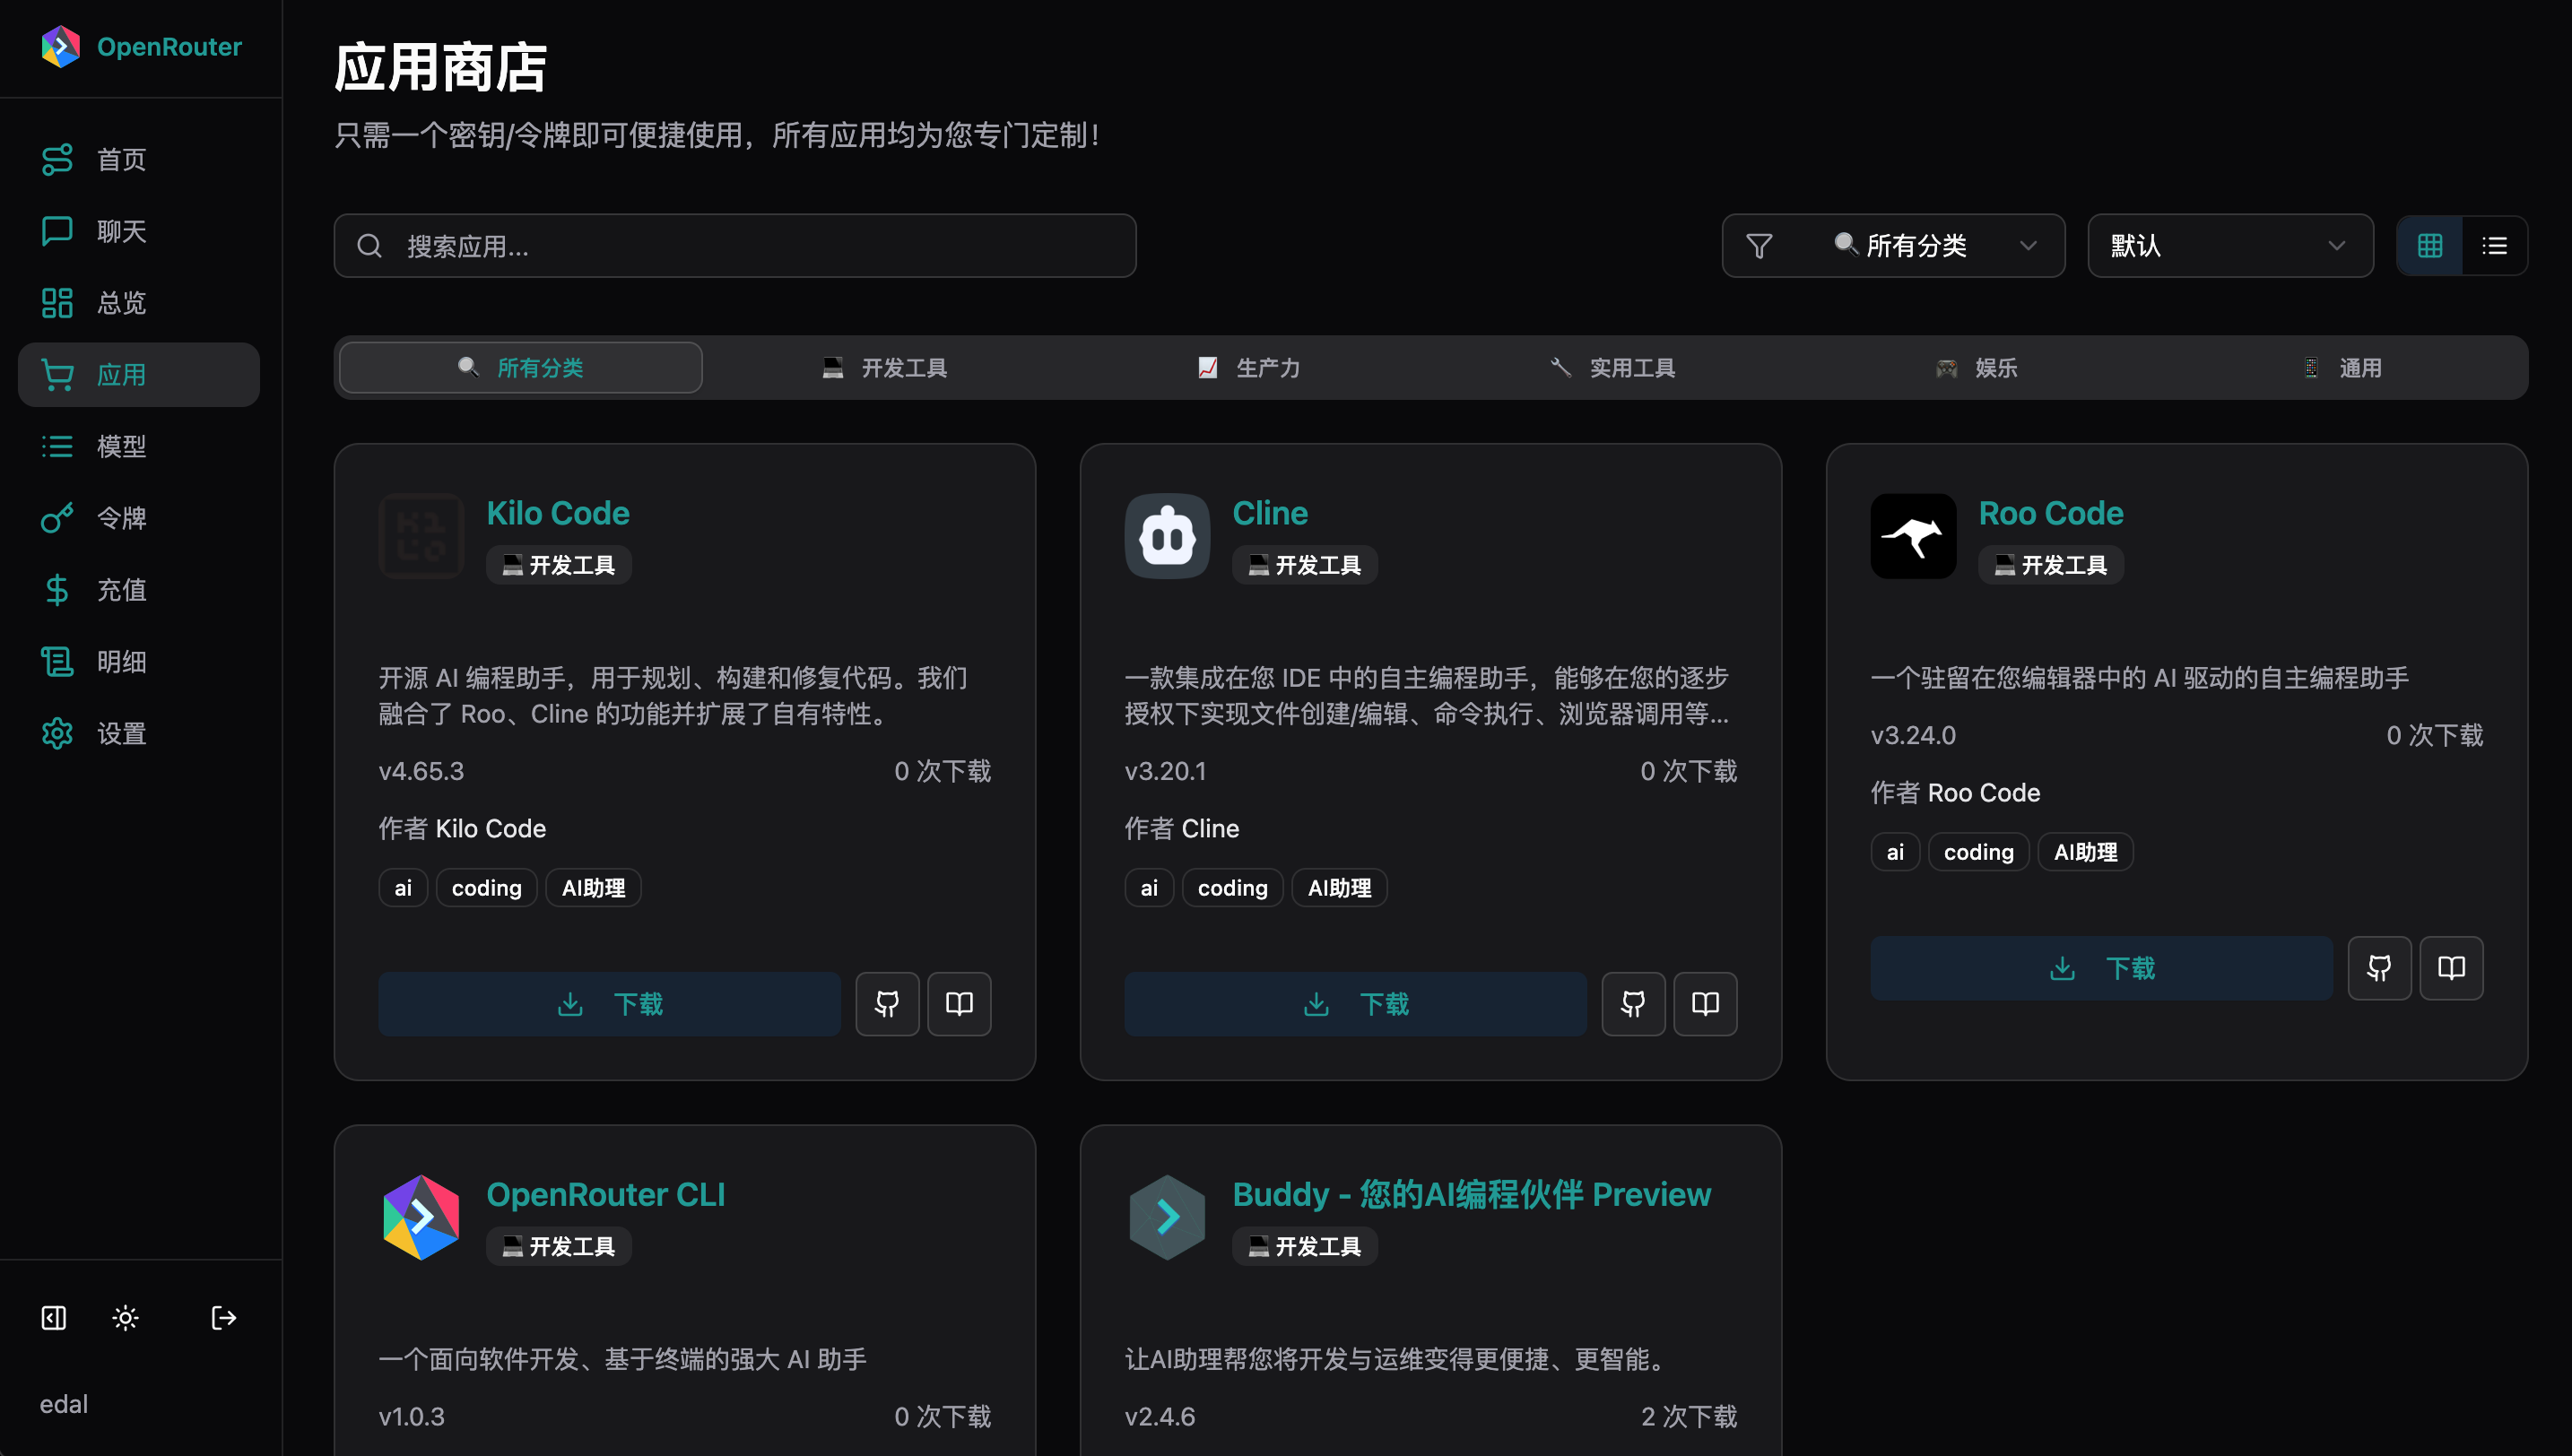This screenshot has height=1456, width=2572.
Task: Click Cline's ai tag
Action: (1149, 888)
